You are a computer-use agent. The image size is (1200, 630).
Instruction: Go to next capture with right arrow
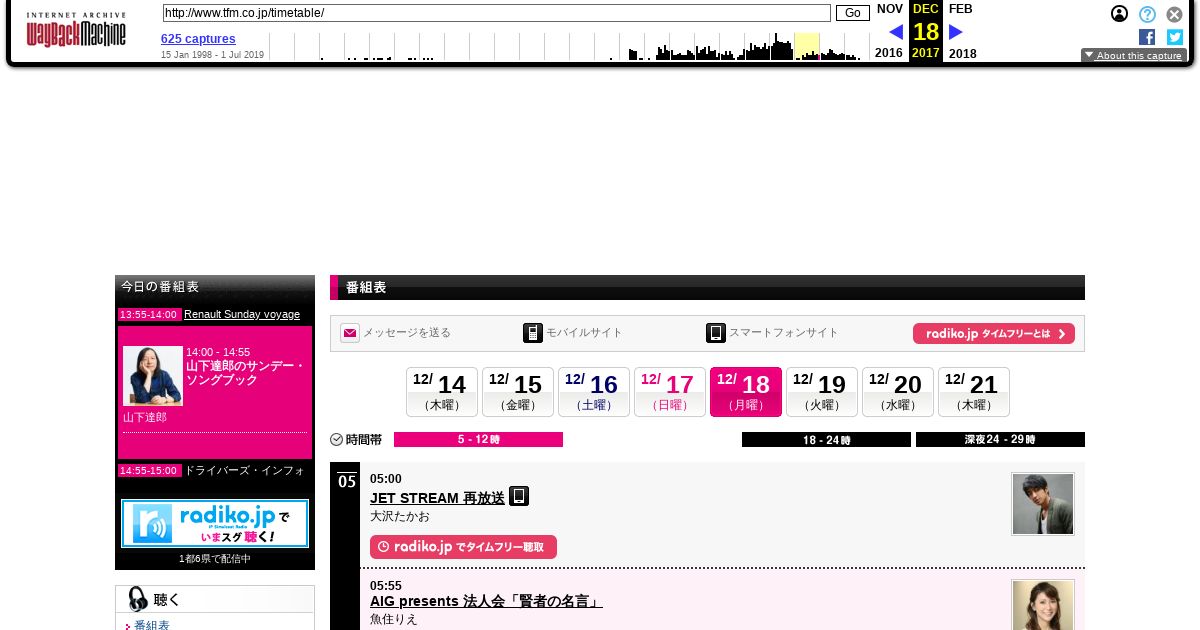pos(956,32)
